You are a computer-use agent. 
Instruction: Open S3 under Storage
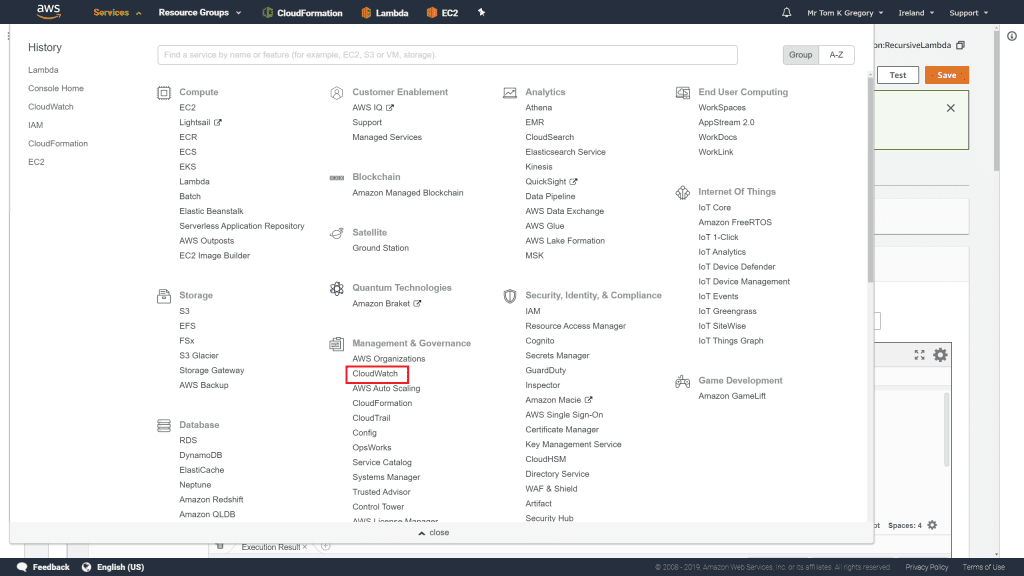point(185,311)
